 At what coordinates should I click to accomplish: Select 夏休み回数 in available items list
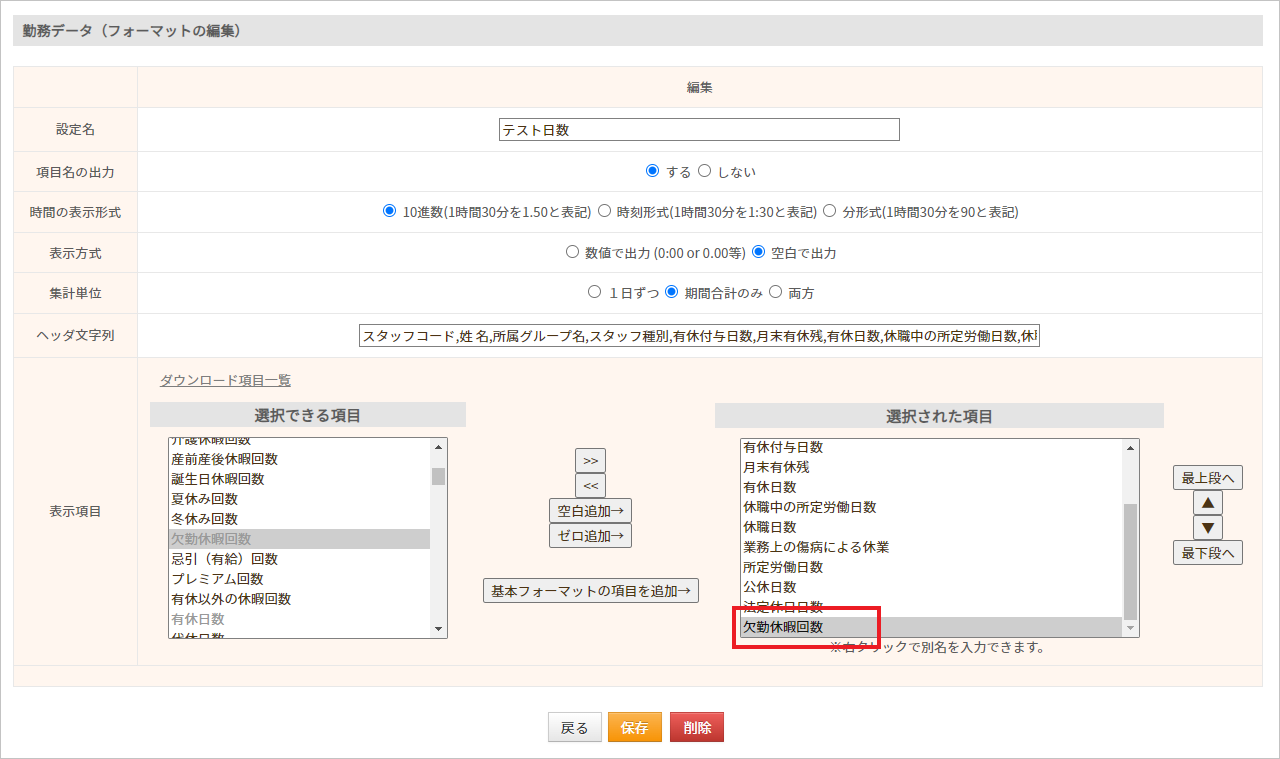click(x=204, y=499)
